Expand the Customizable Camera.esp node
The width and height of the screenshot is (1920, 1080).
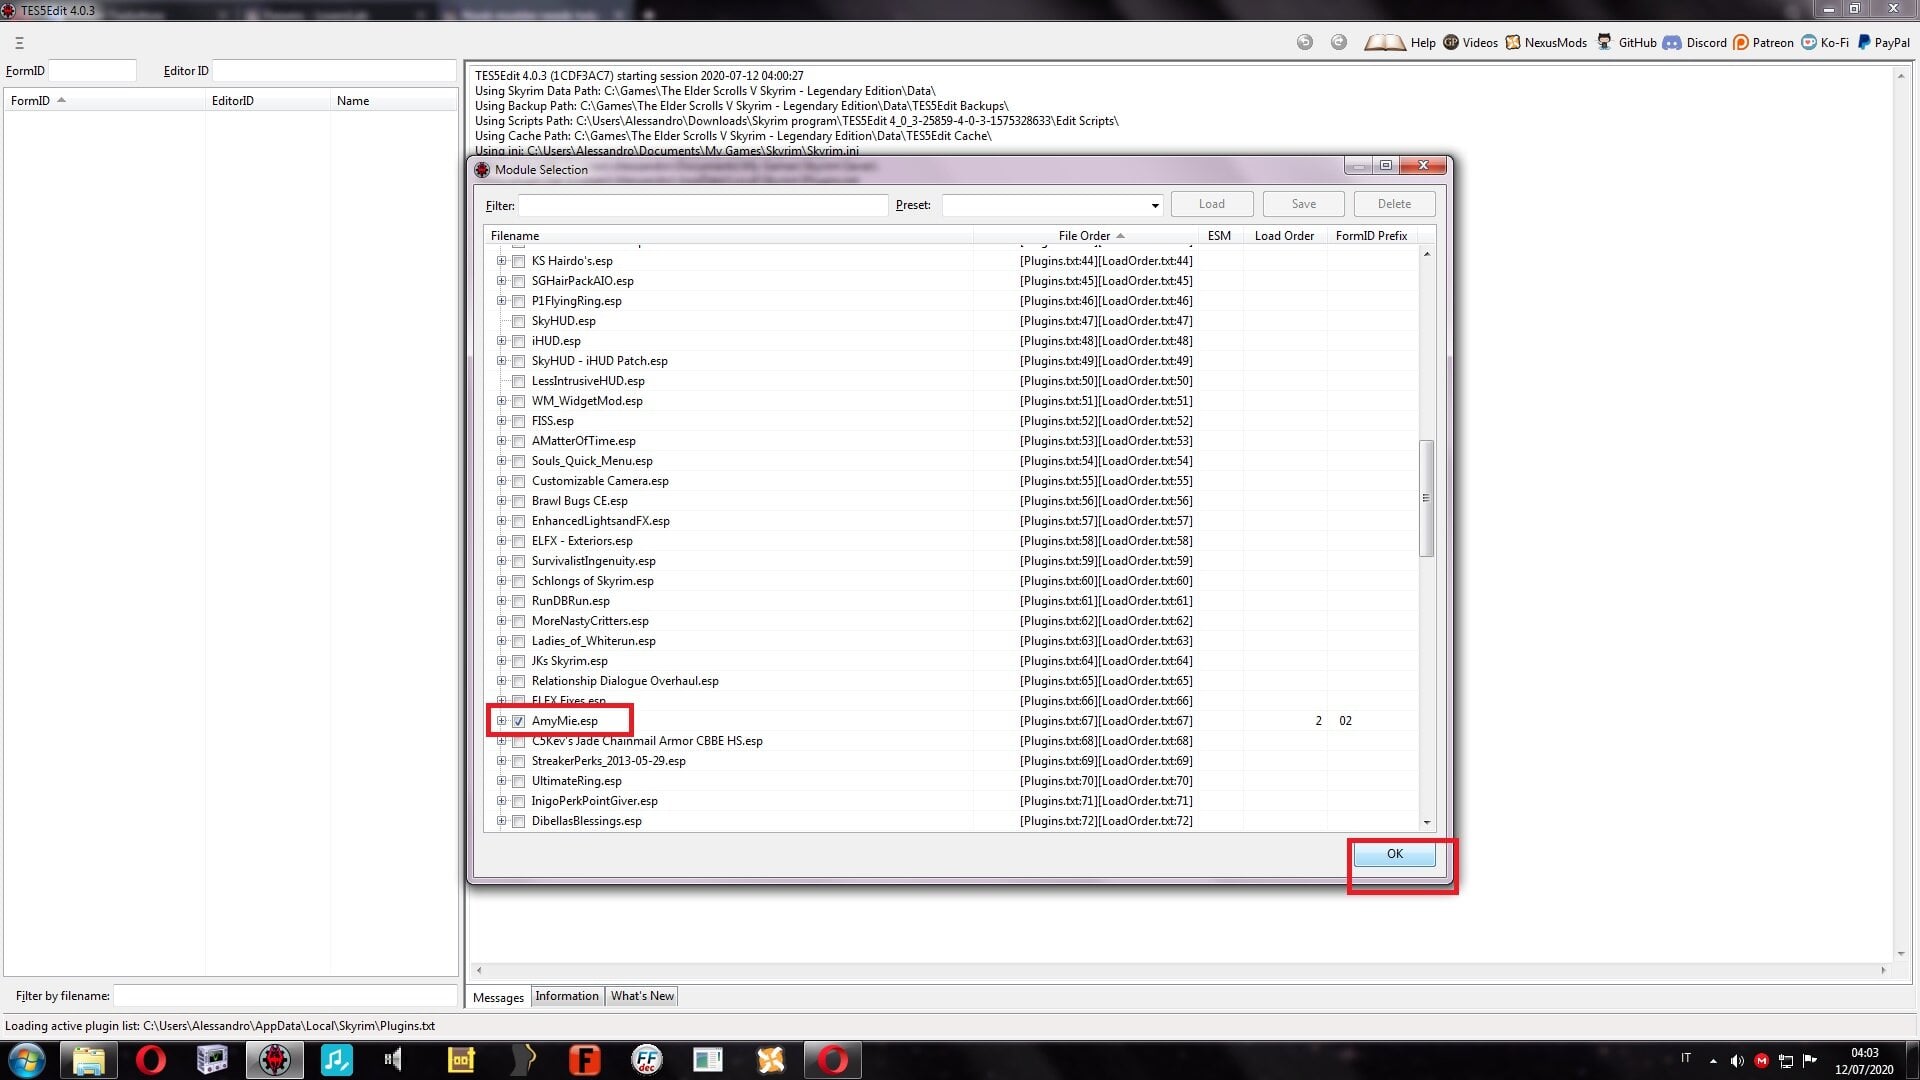tap(501, 481)
